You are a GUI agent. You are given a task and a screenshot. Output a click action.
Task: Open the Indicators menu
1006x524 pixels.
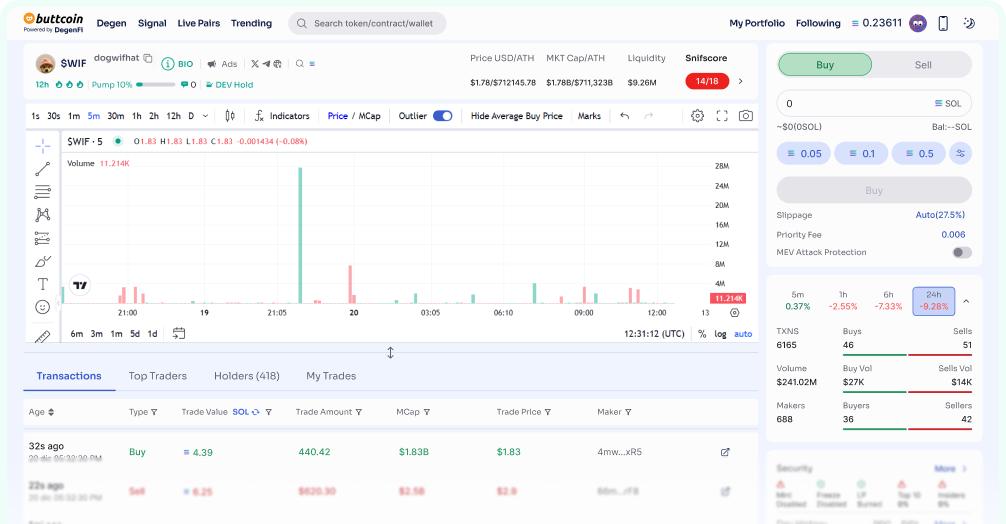click(282, 116)
